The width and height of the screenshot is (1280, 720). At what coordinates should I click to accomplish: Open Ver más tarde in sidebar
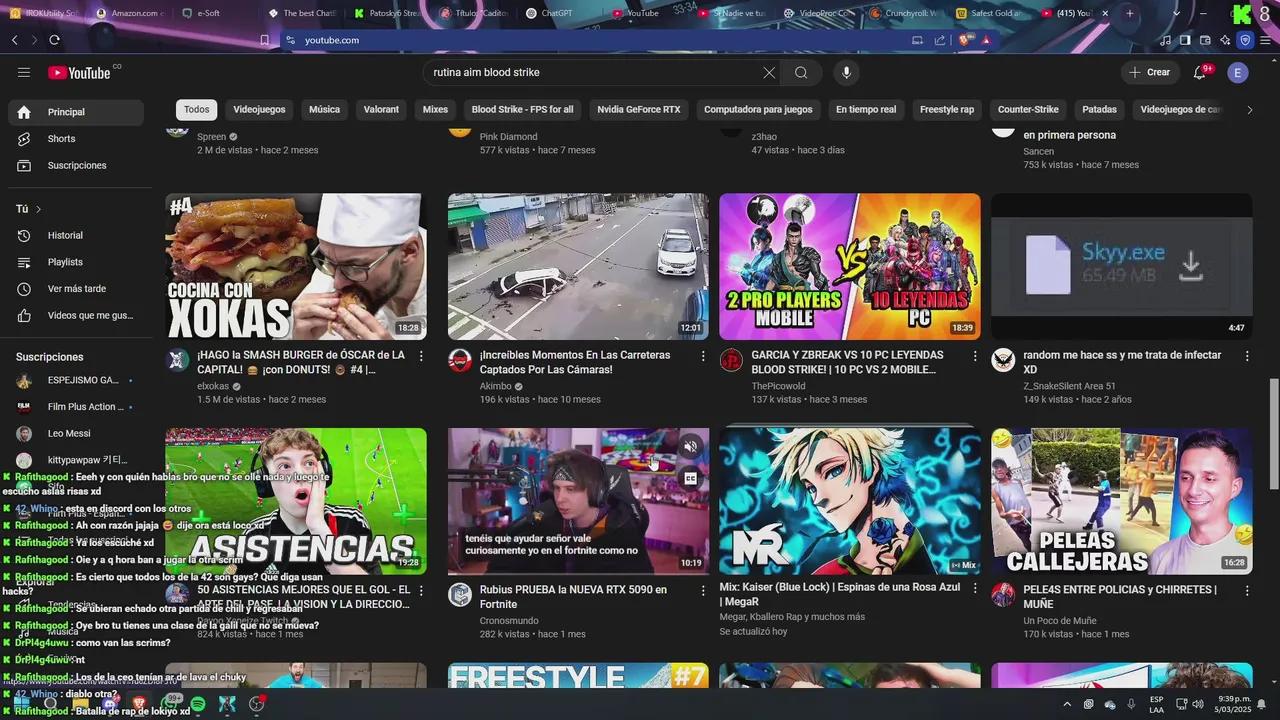[76, 289]
